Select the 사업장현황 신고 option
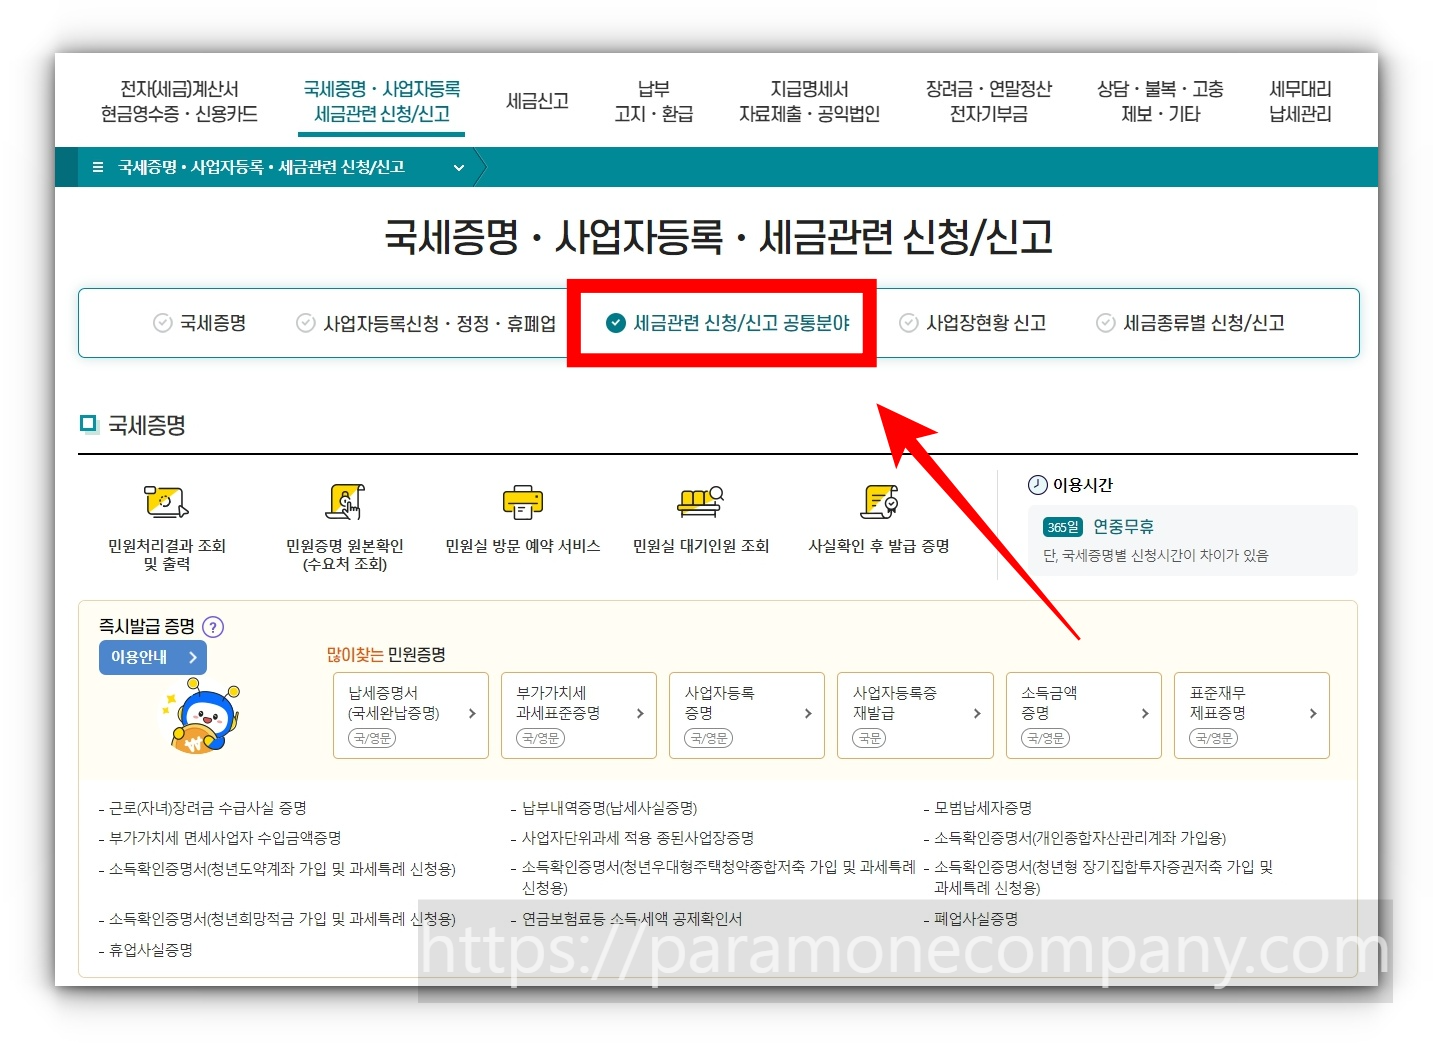 [x=972, y=322]
